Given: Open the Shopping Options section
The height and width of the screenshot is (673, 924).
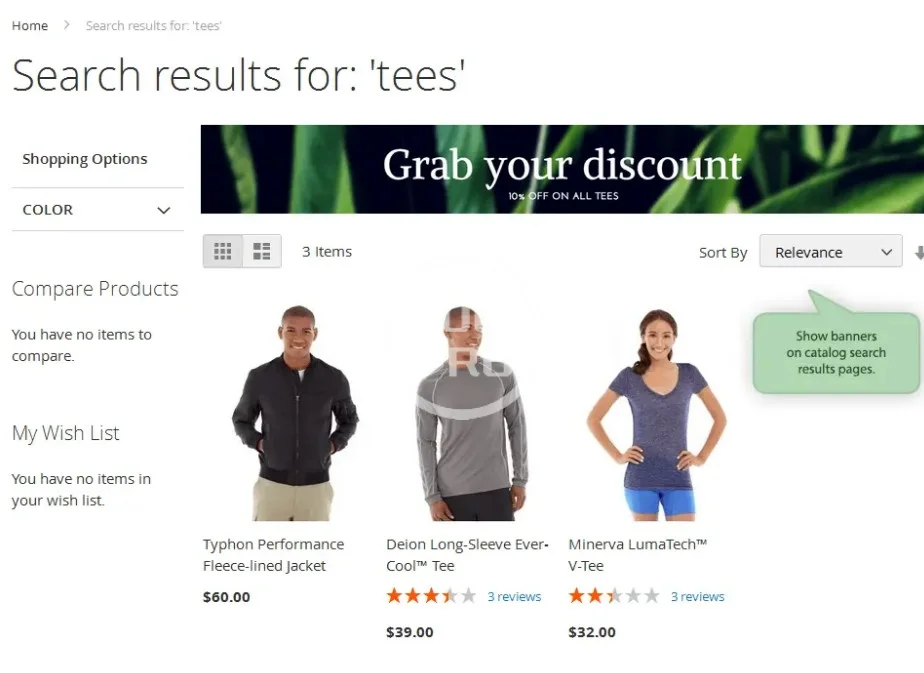Looking at the screenshot, I should [x=85, y=159].
